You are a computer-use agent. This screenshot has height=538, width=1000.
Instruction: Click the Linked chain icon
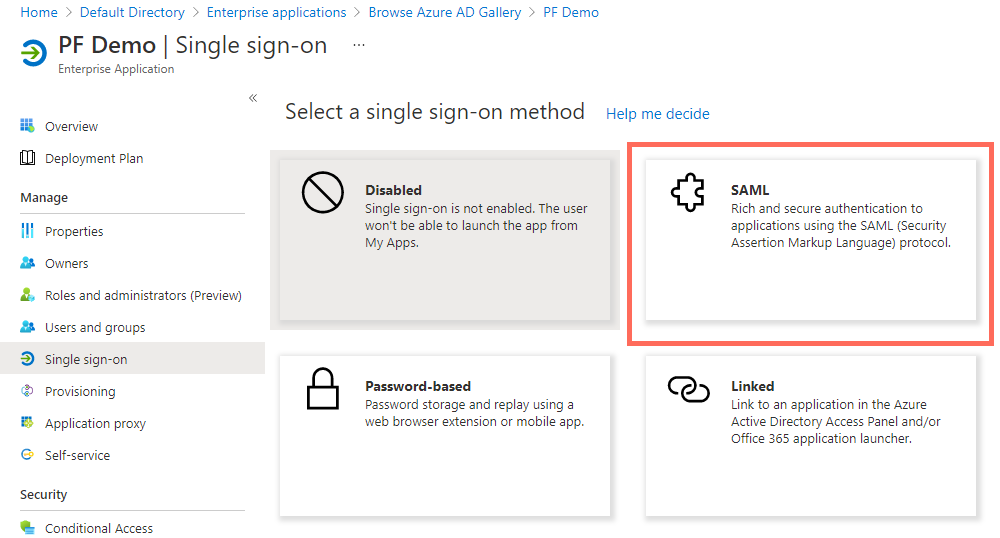[688, 389]
